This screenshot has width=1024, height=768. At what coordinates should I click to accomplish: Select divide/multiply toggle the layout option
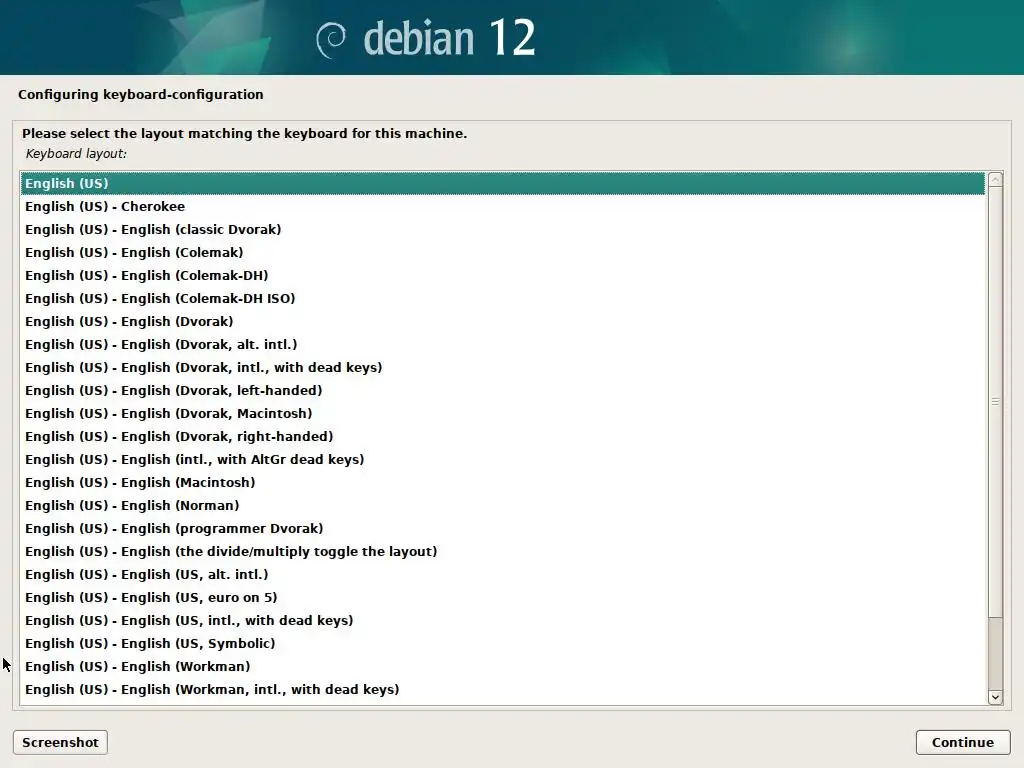[x=502, y=551]
